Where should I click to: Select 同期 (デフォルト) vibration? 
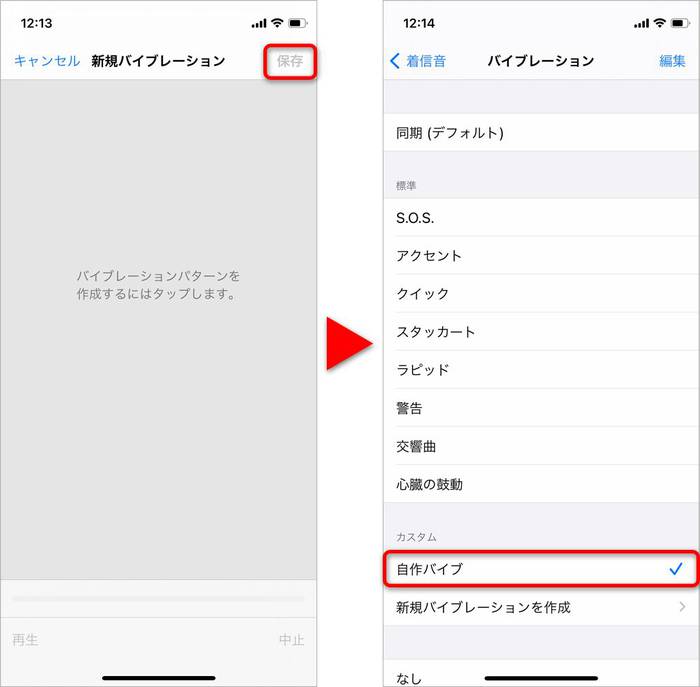pos(542,133)
